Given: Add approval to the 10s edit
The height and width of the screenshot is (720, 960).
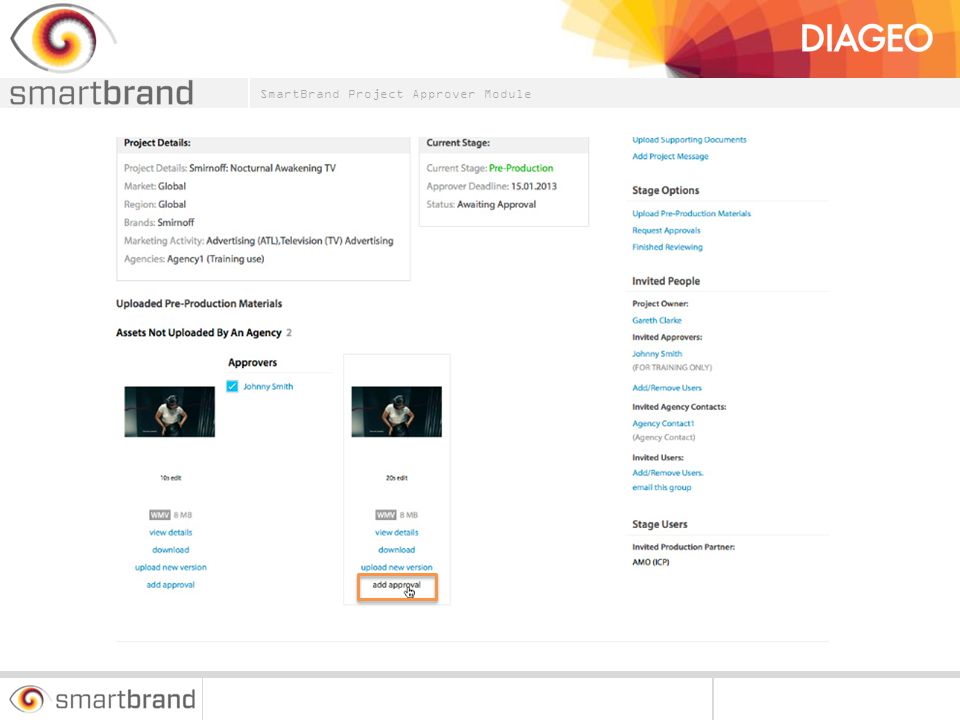Looking at the screenshot, I should click(170, 585).
